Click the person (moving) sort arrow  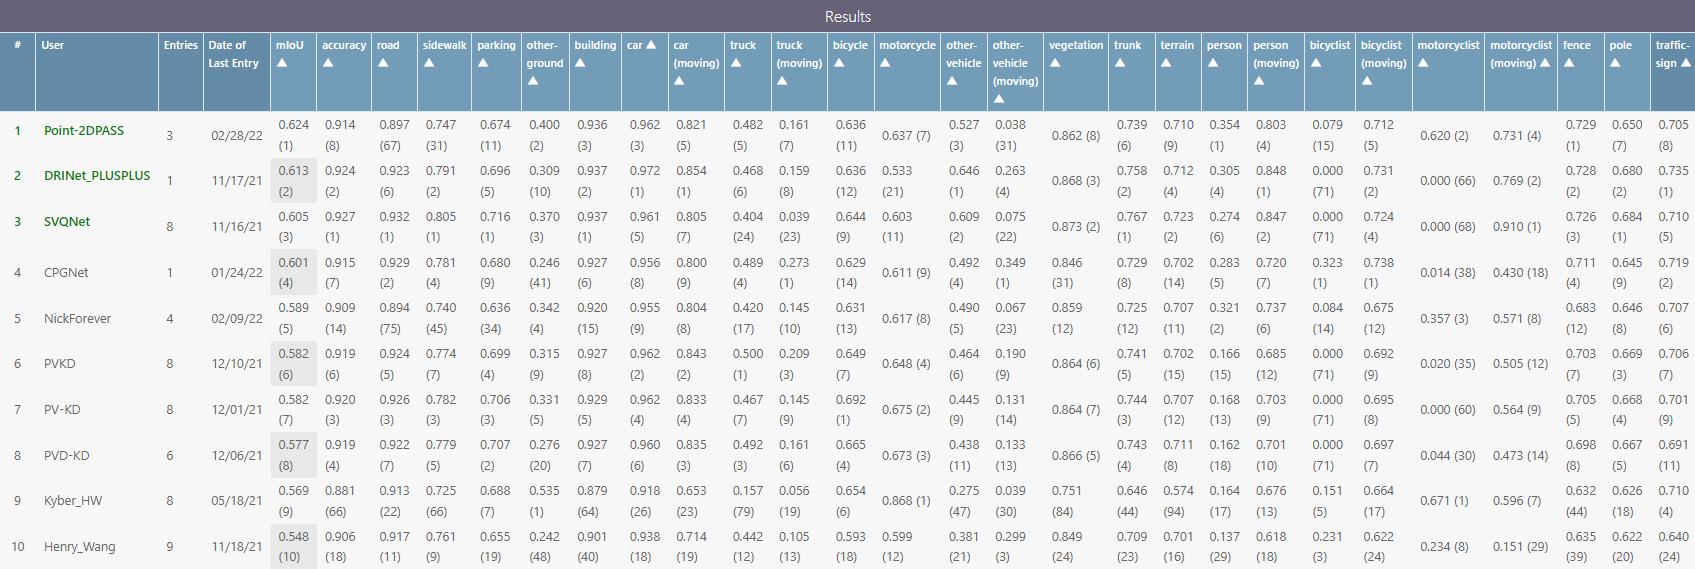[x=1259, y=81]
